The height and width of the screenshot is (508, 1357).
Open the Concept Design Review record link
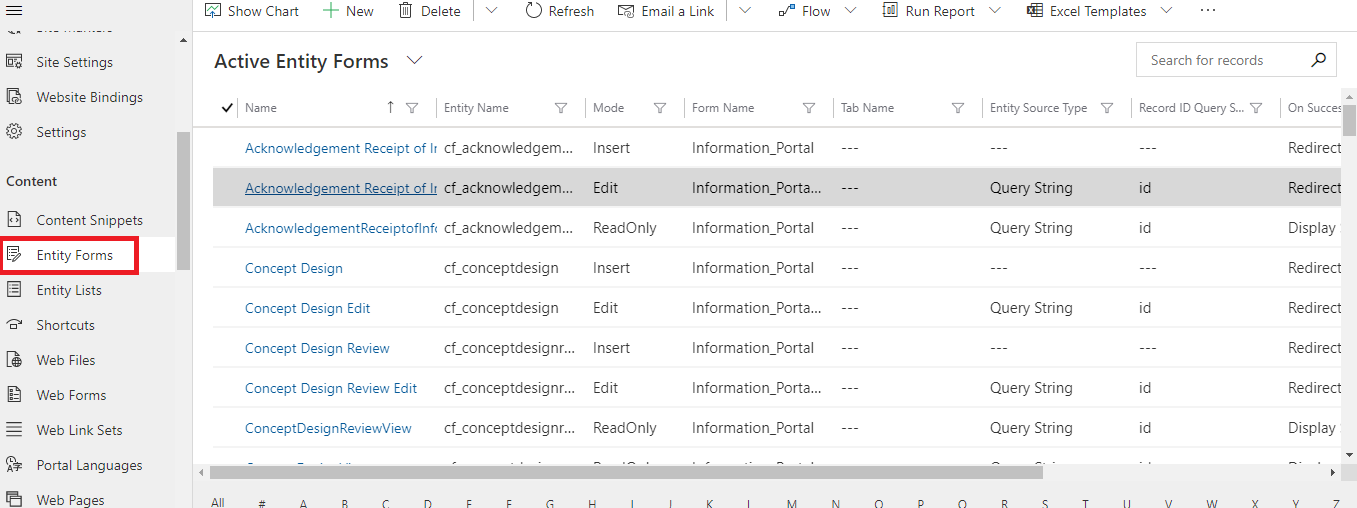[317, 348]
